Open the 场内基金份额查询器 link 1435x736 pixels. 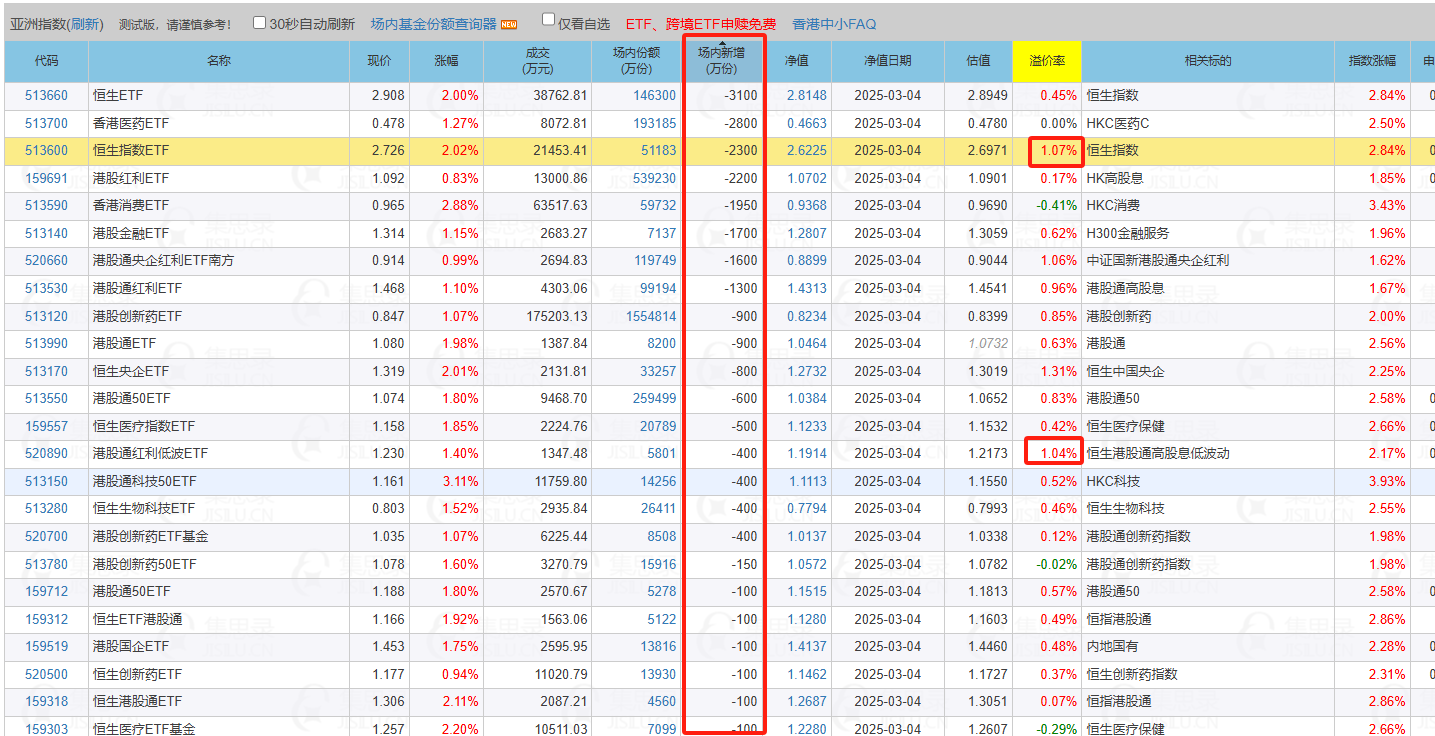coord(433,24)
